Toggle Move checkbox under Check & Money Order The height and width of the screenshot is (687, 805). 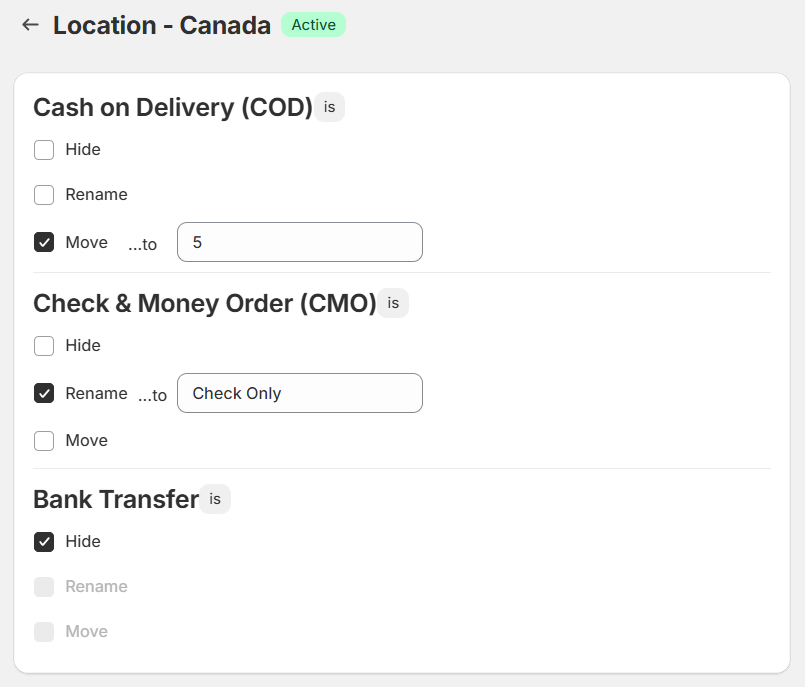coord(44,441)
